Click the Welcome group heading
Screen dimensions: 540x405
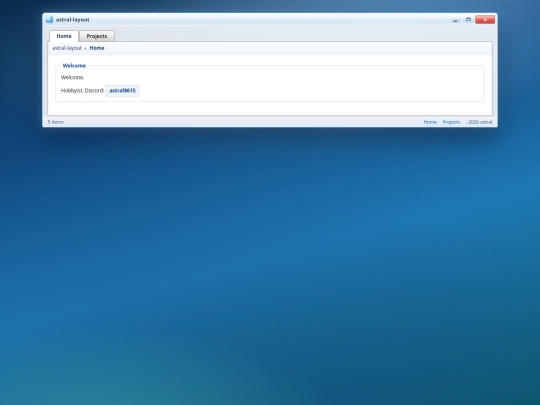[74, 66]
